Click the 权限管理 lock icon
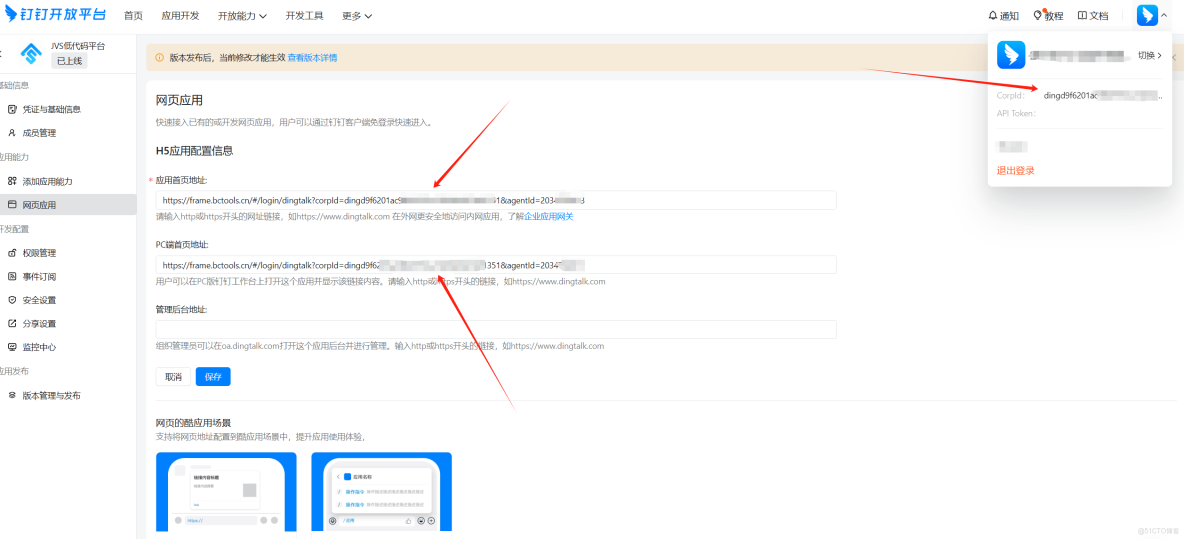Viewport: 1184px width, 539px height. pyautogui.click(x=12, y=253)
